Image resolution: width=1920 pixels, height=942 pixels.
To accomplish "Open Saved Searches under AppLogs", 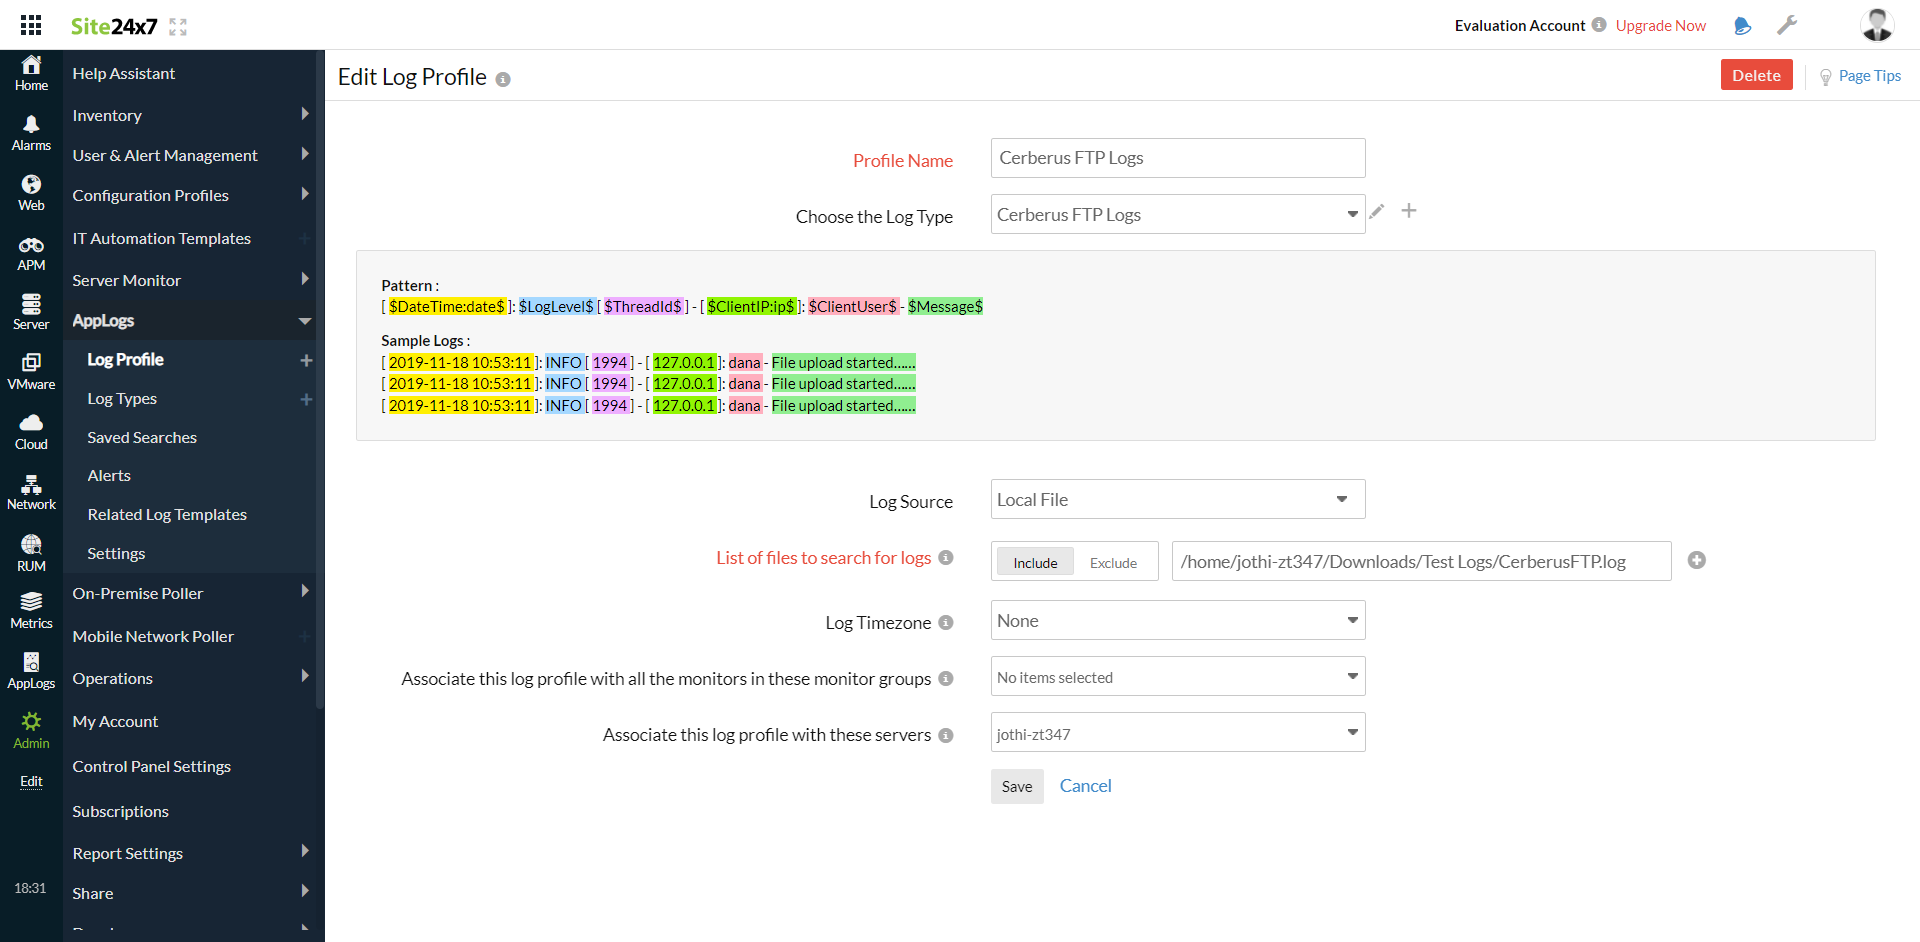I will [141, 437].
